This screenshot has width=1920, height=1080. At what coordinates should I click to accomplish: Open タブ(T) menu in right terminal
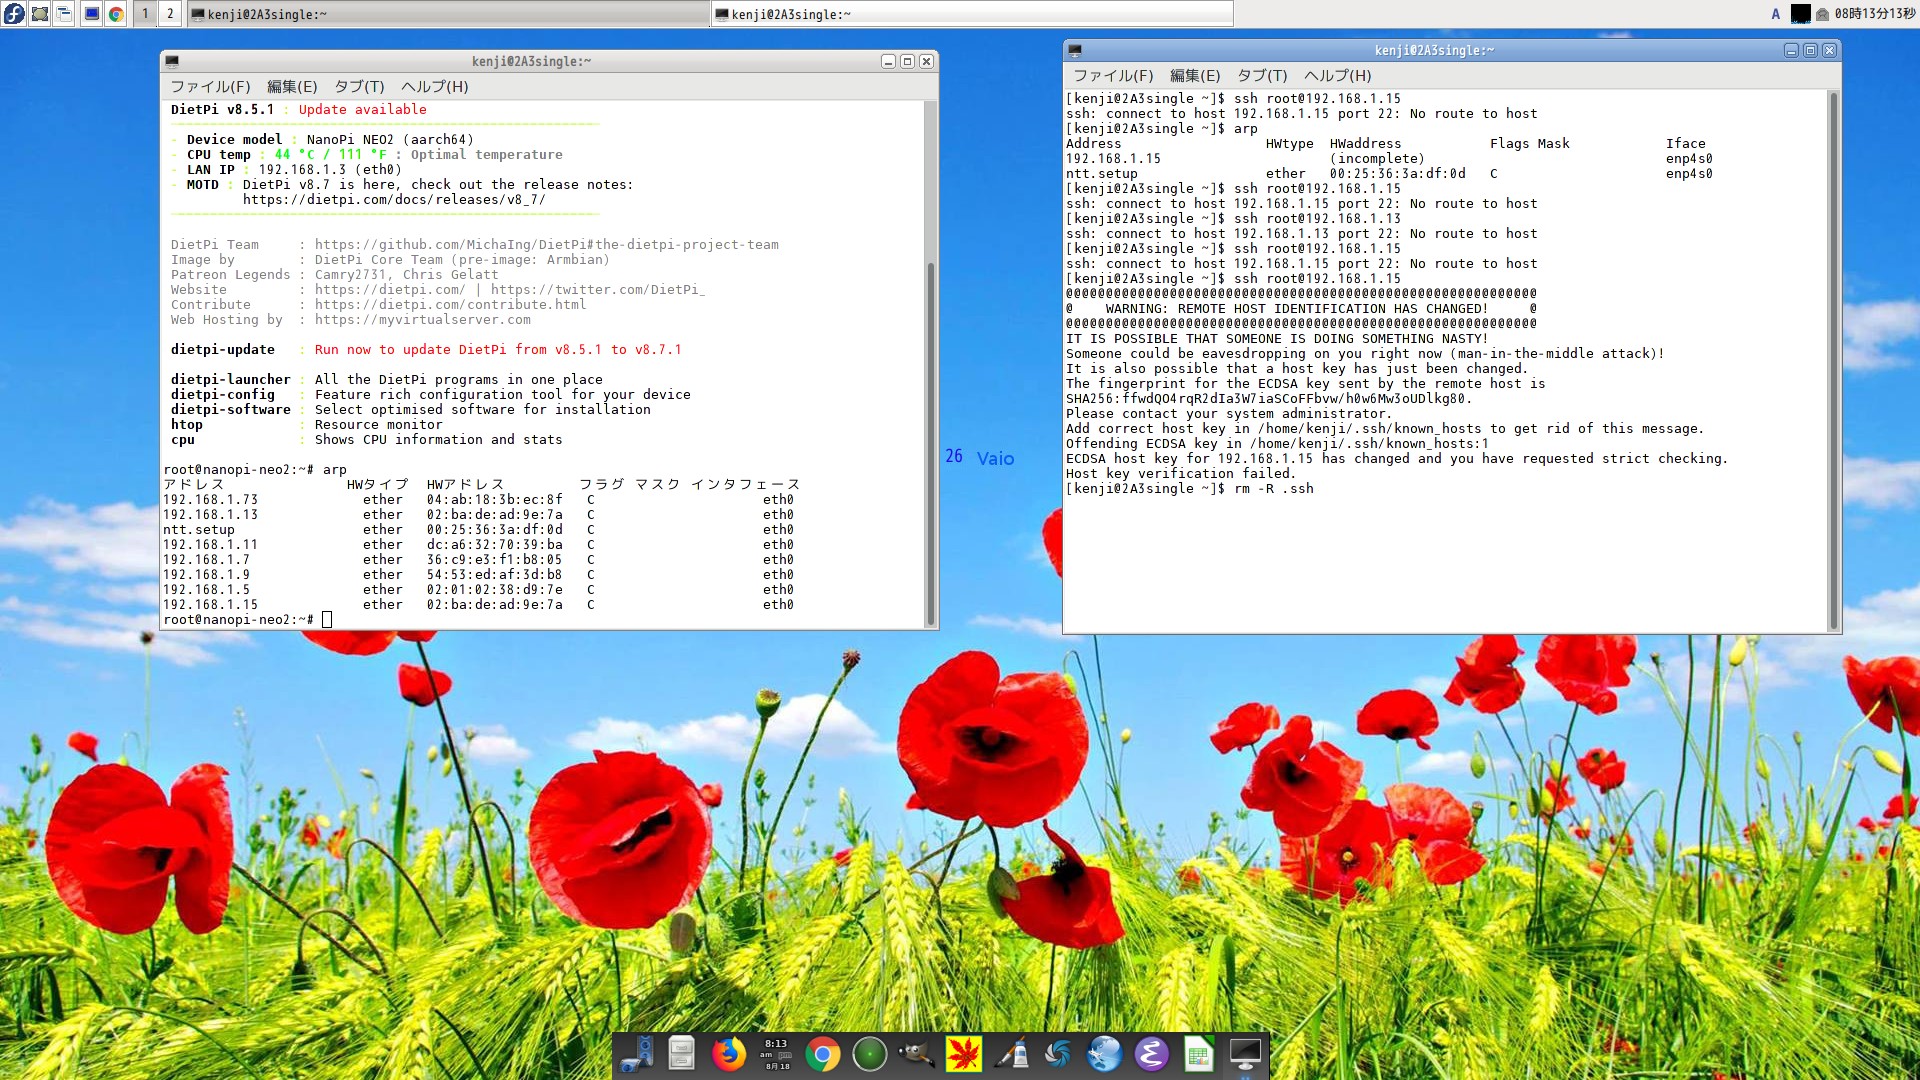(x=1262, y=76)
